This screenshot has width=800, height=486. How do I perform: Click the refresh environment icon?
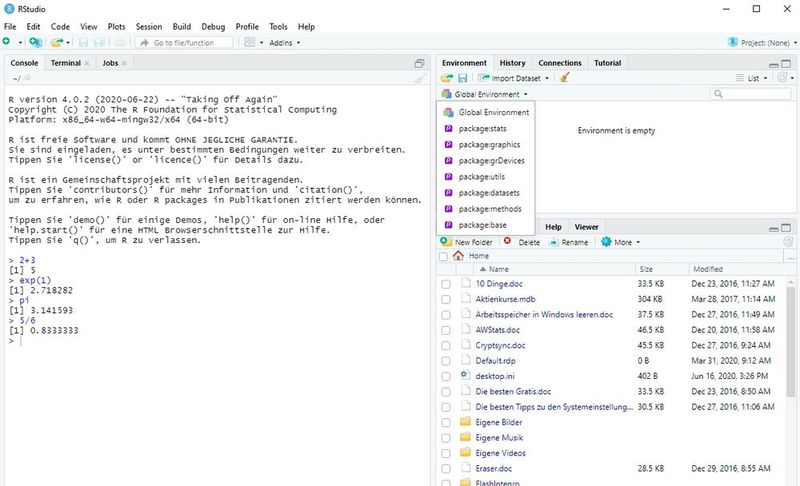[782, 78]
